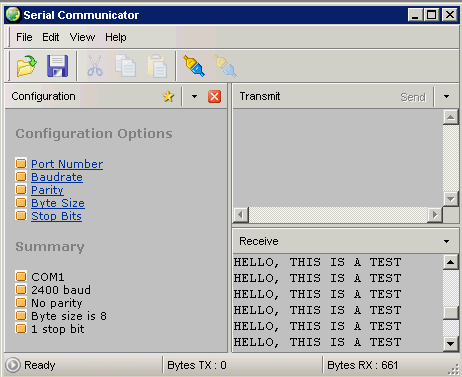Open the Baudrate configuration link

57,177
